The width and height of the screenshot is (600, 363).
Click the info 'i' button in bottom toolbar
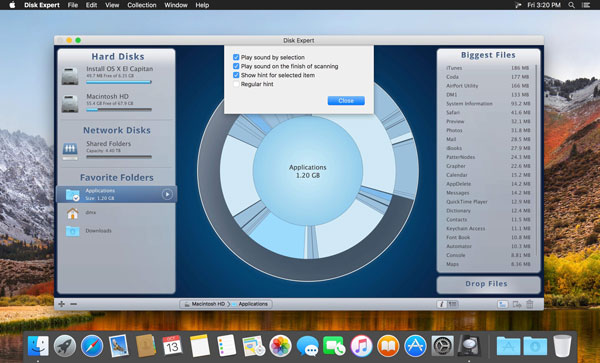pos(442,304)
